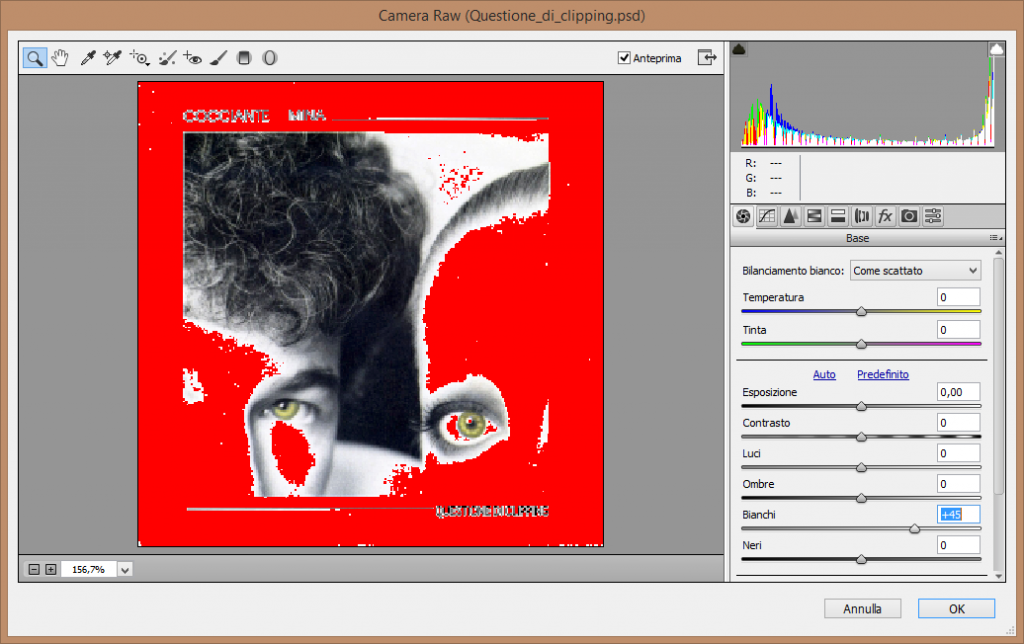Pick the White Balance eyedropper tool
This screenshot has height=644, width=1024.
[88, 58]
